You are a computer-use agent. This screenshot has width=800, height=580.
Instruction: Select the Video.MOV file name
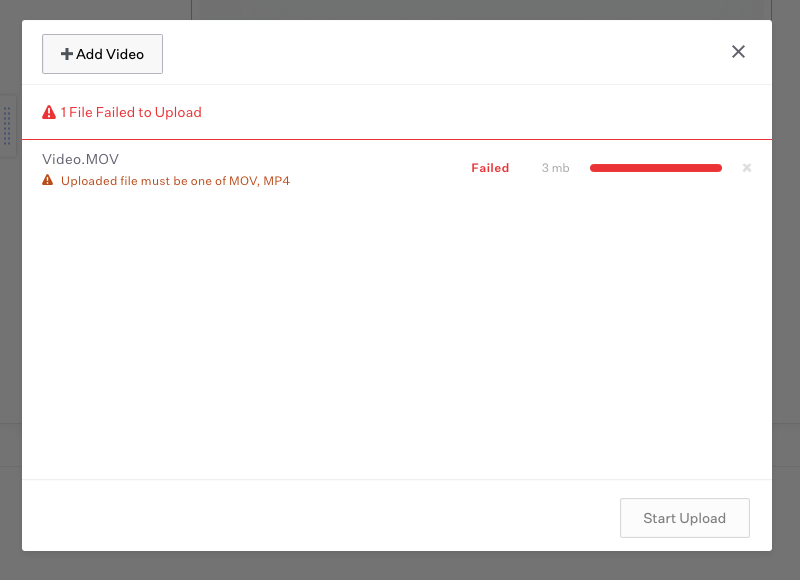80,159
